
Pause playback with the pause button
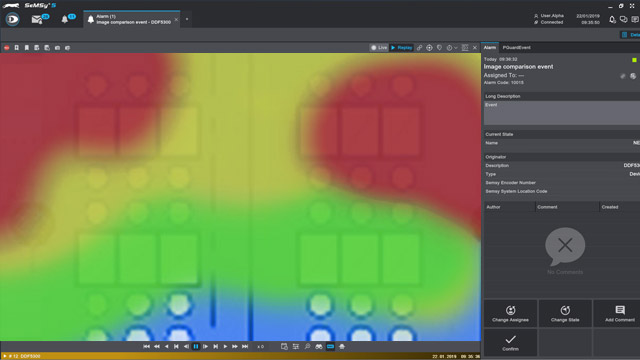(196, 347)
